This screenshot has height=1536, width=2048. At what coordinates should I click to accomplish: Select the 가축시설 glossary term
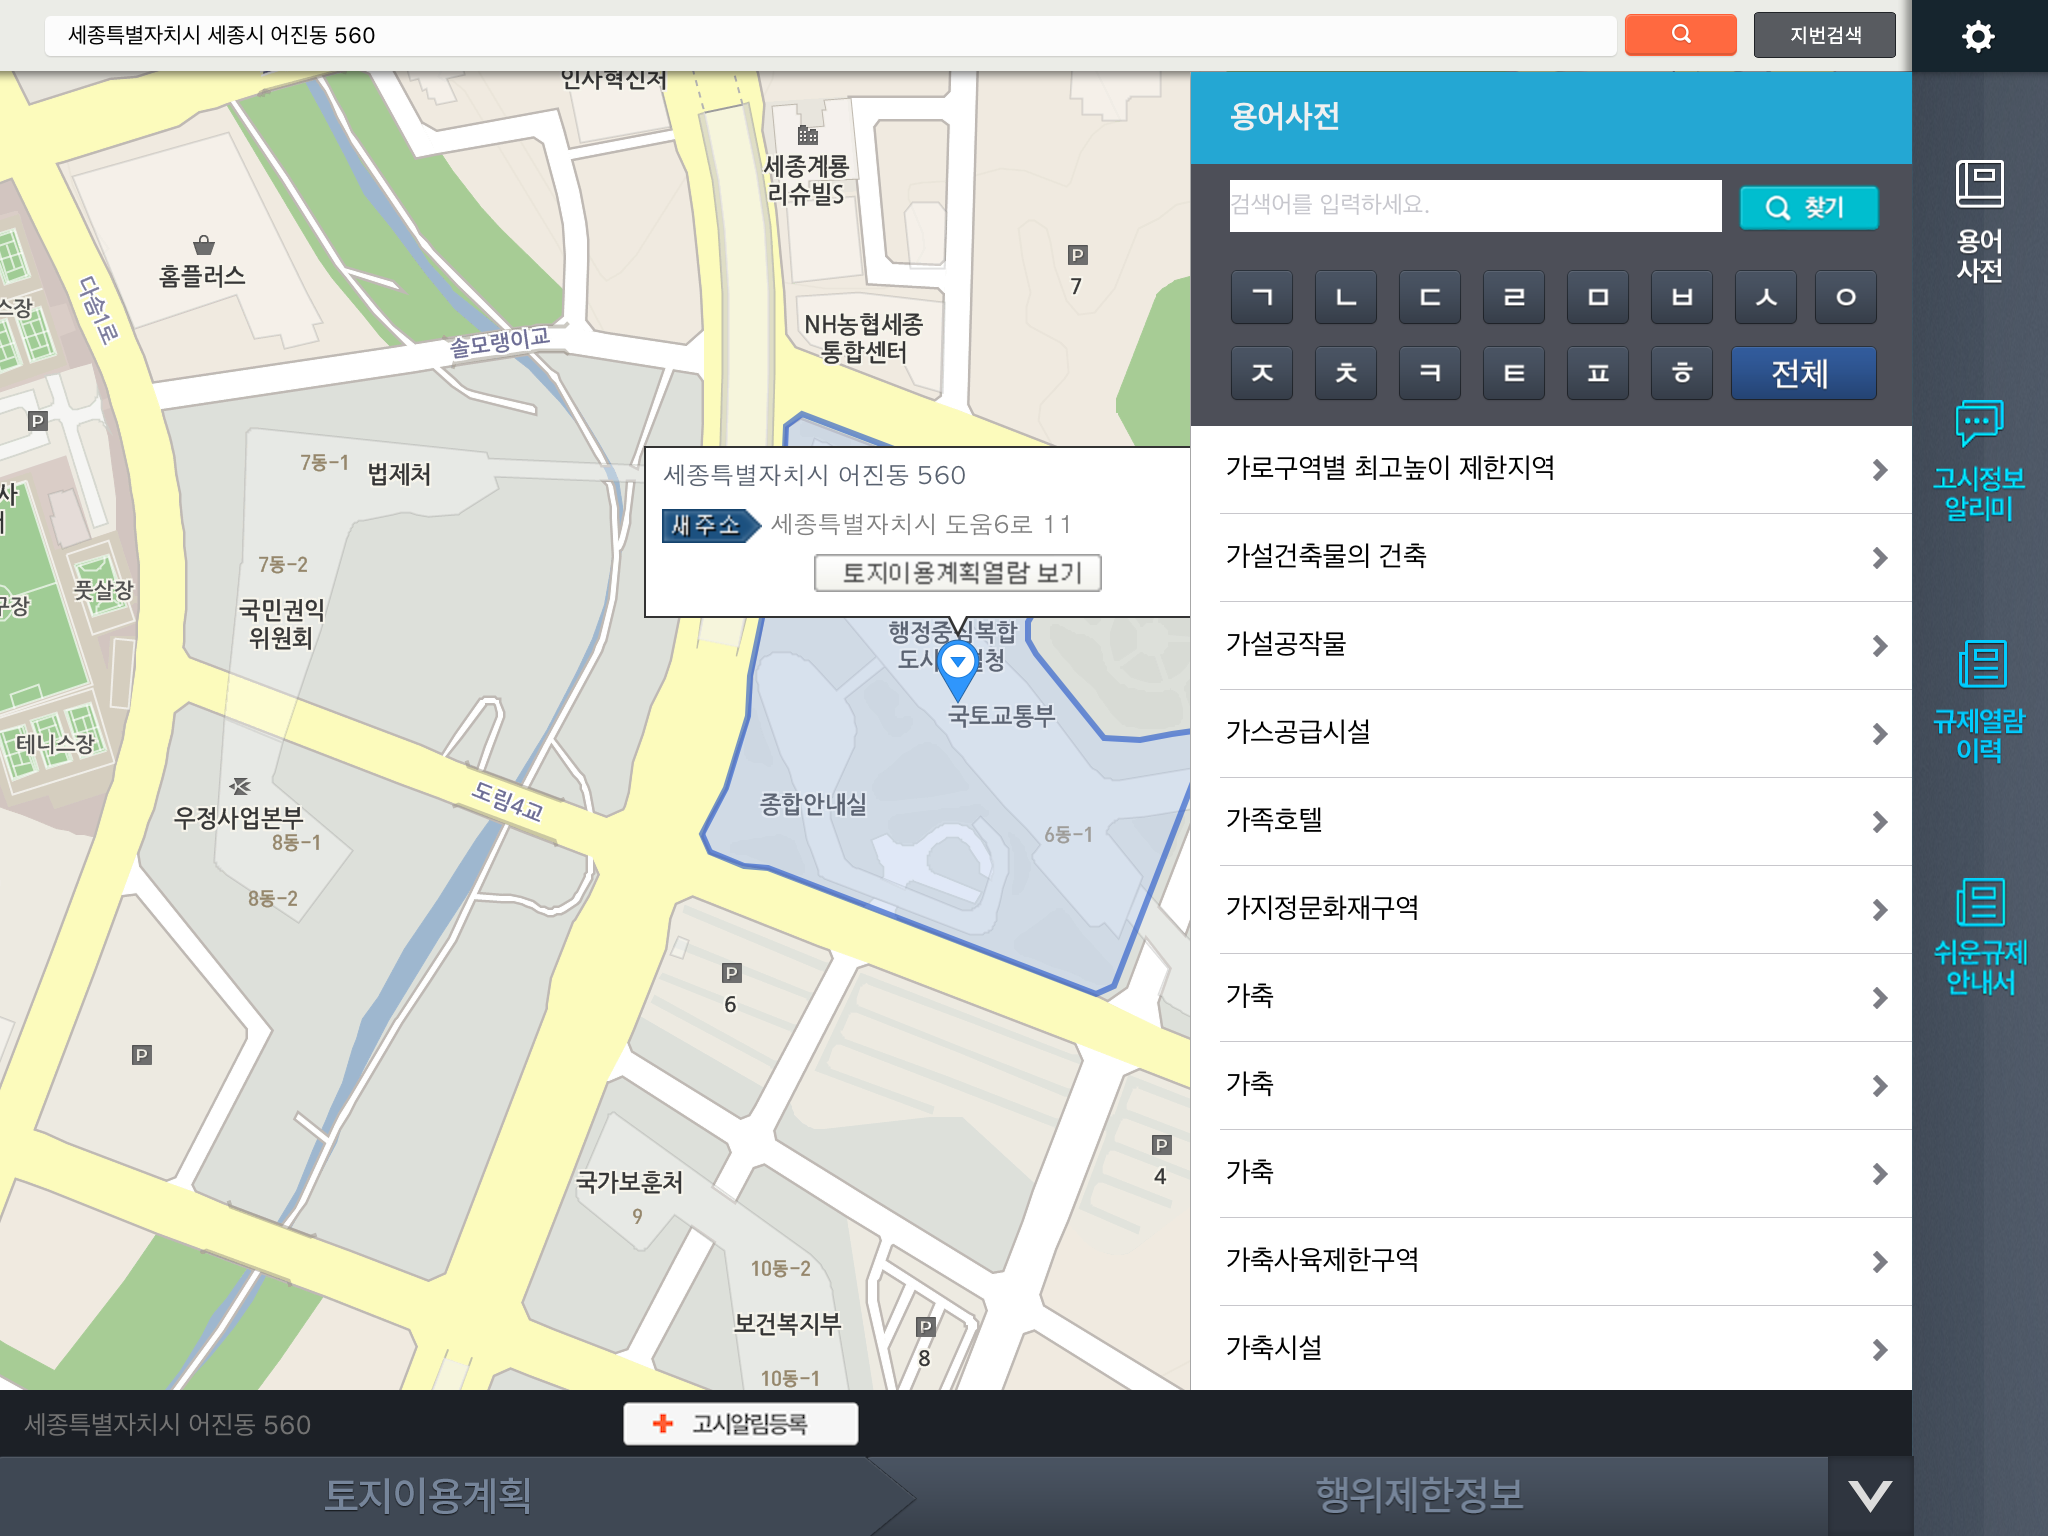[1274, 1348]
